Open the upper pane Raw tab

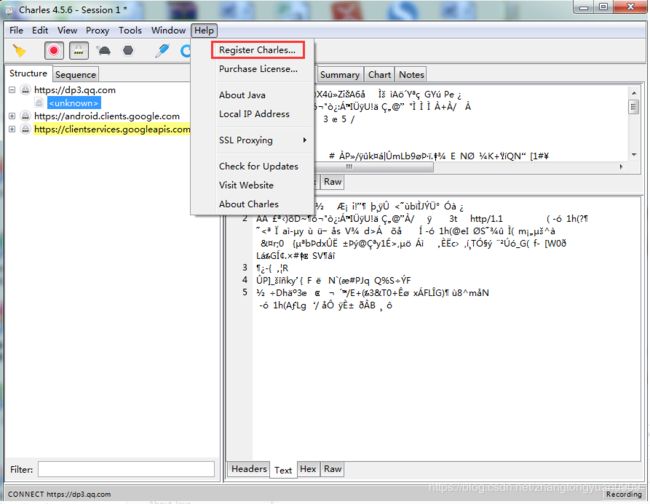click(332, 182)
